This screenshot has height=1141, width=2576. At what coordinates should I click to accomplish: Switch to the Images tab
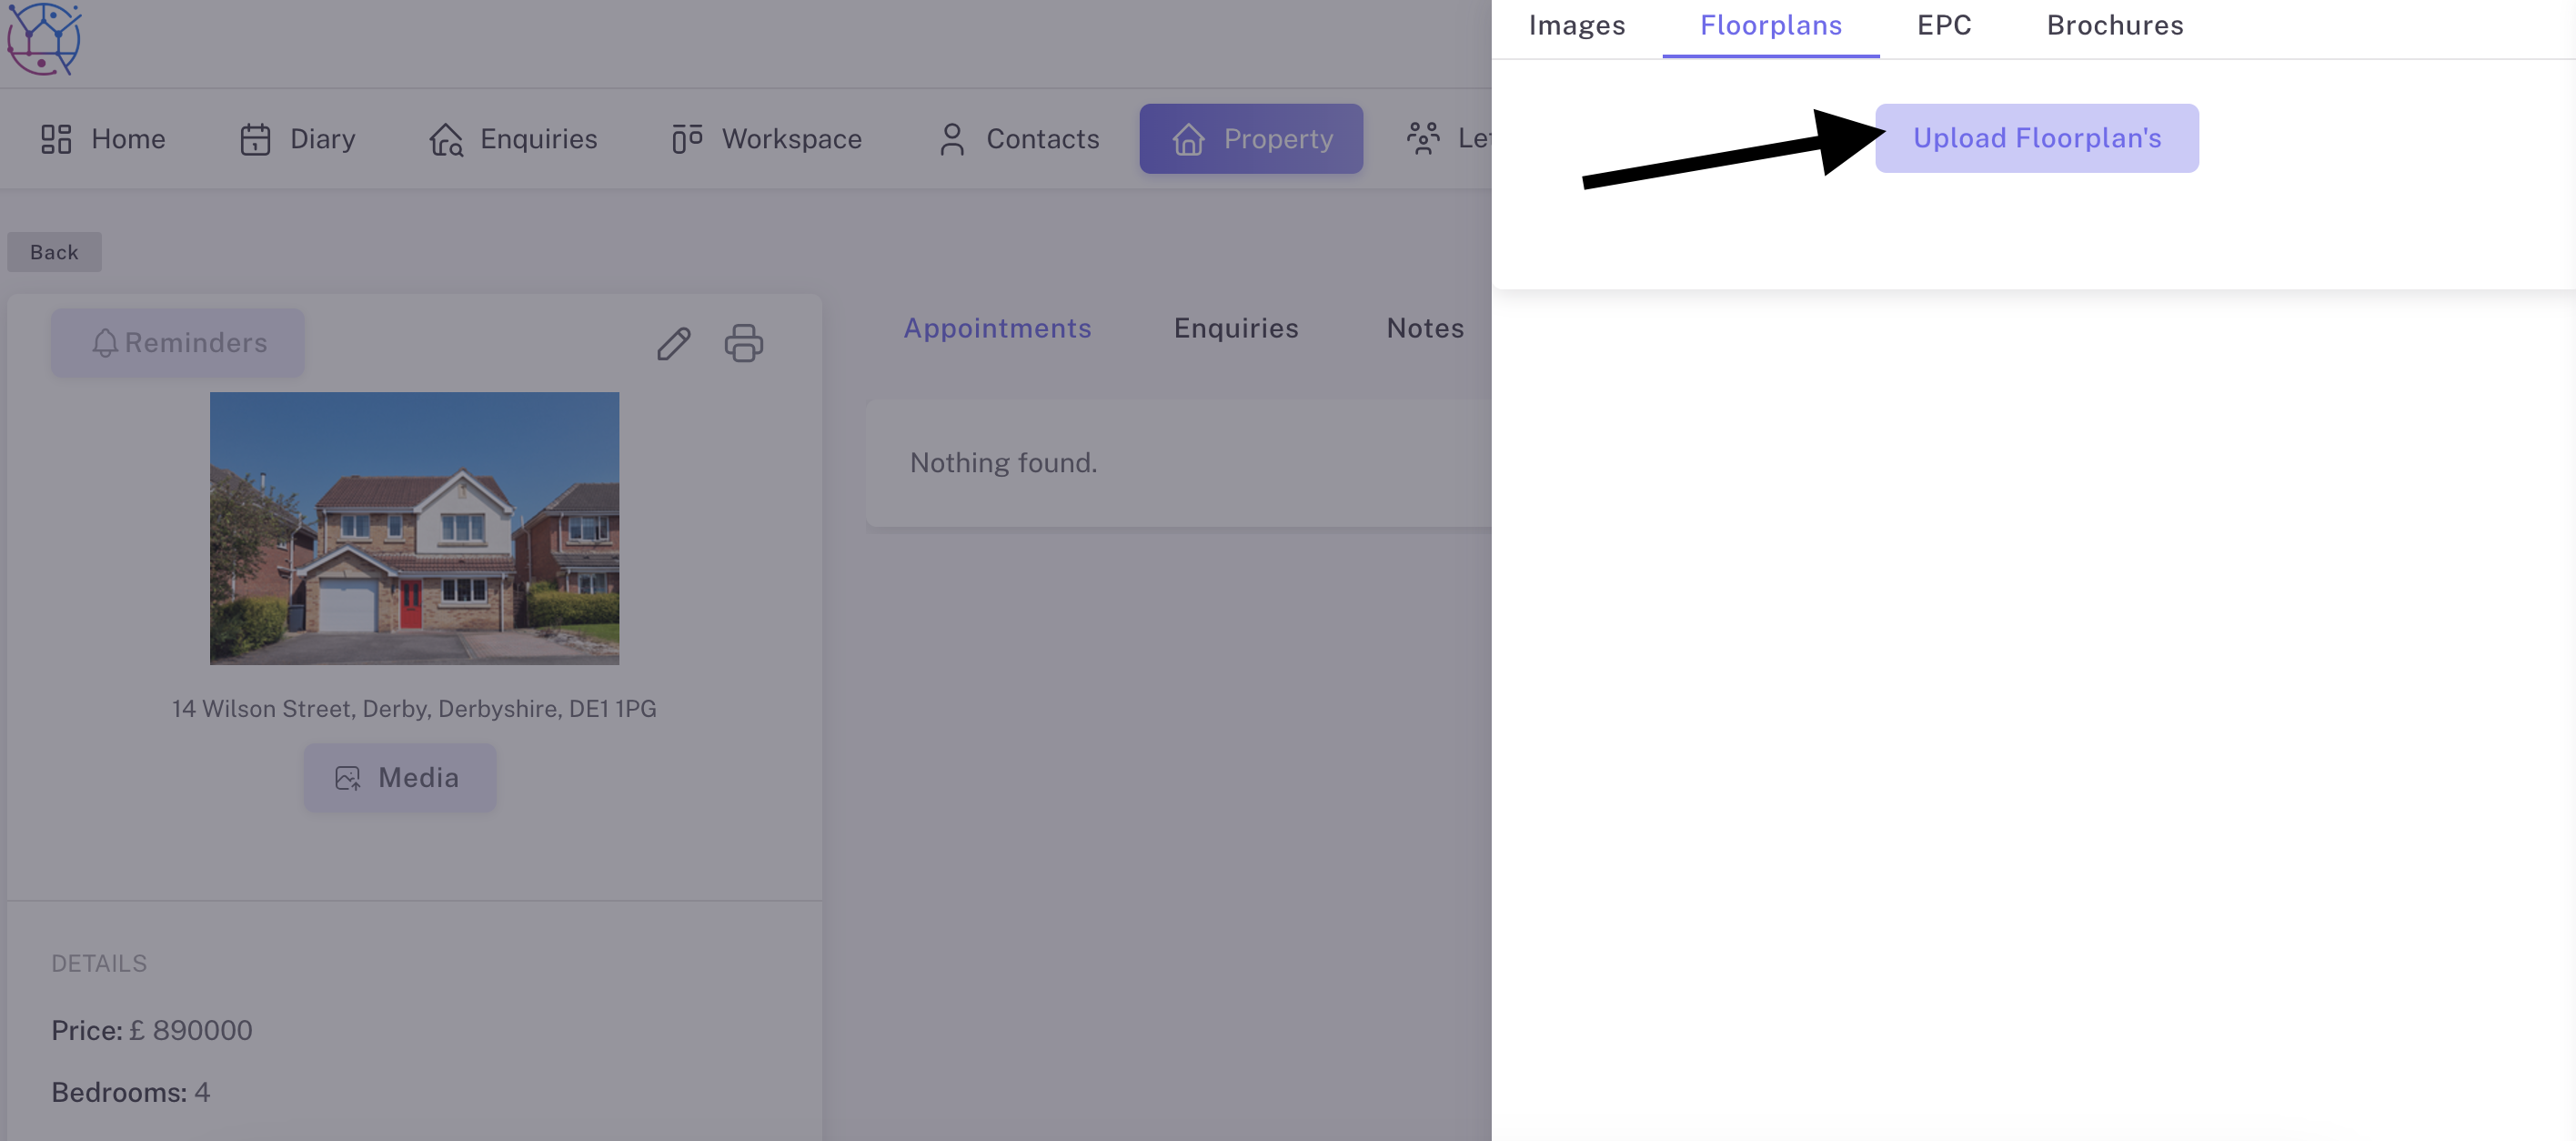1576,25
